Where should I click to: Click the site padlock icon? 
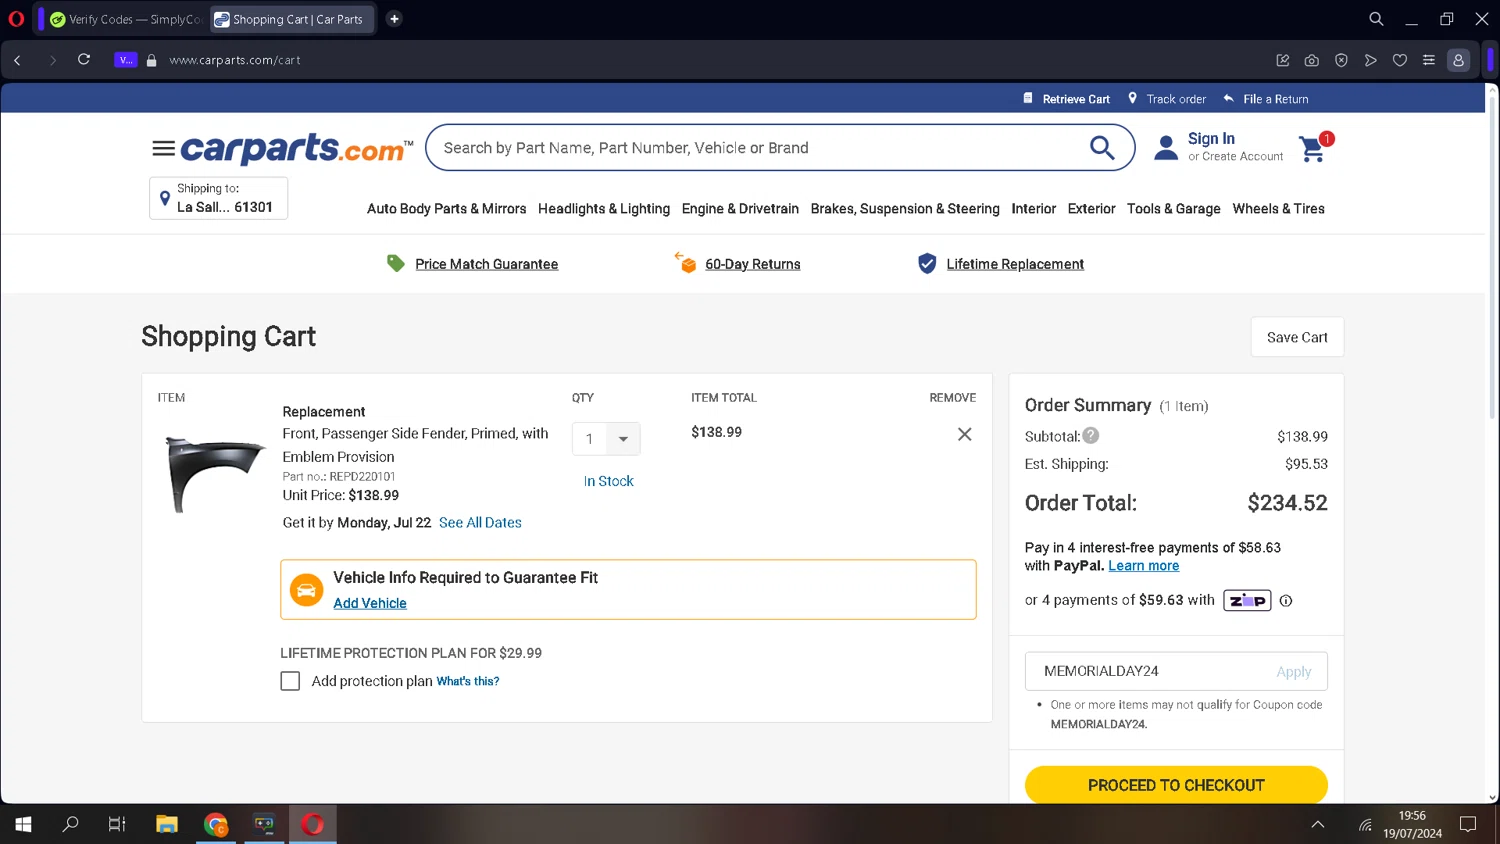coord(152,60)
